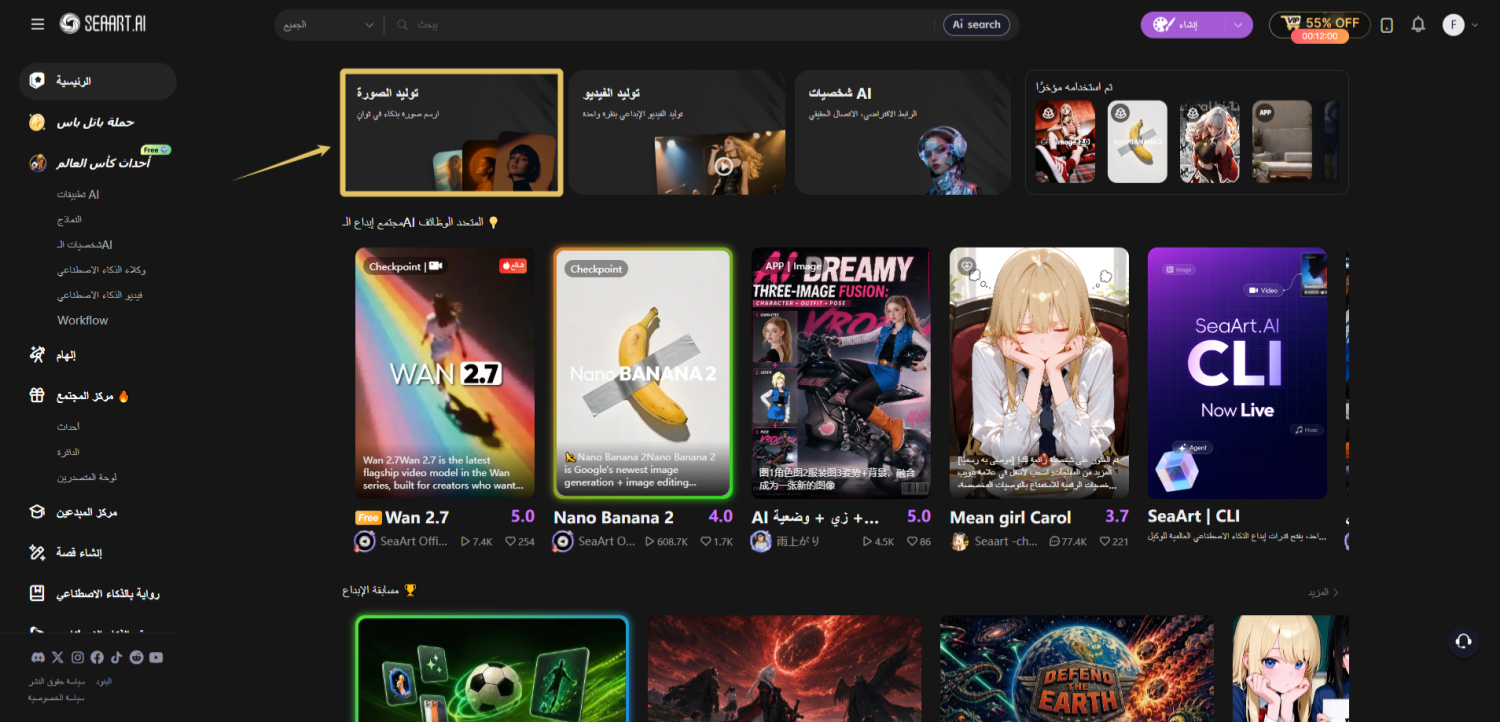Open the المزيد link beside مسابقة الإبداع

click(1323, 593)
